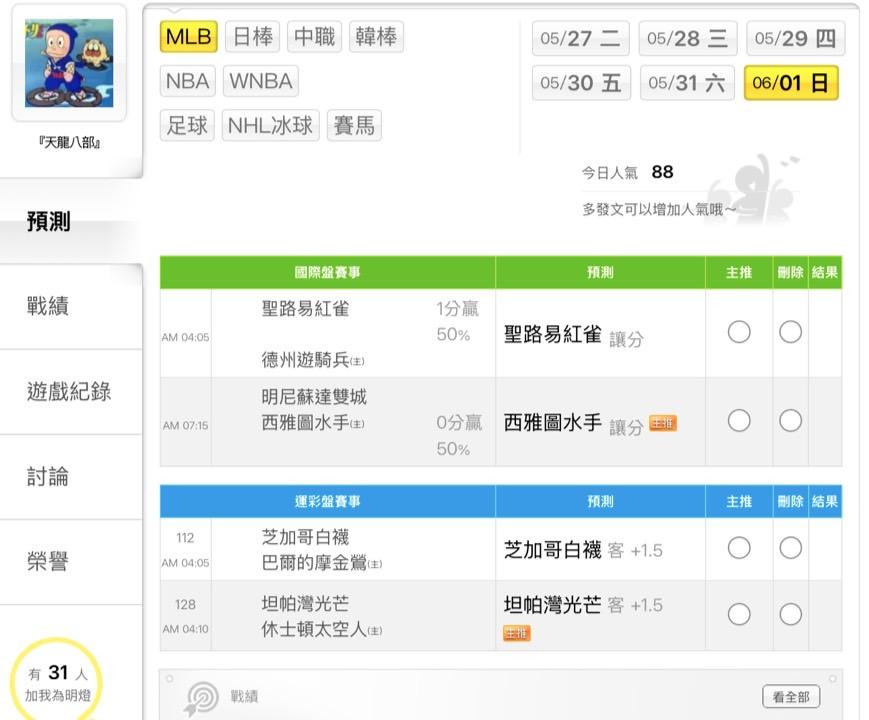
Task: Select delete radio for 西雅圖水手 prediction
Action: click(x=790, y=421)
